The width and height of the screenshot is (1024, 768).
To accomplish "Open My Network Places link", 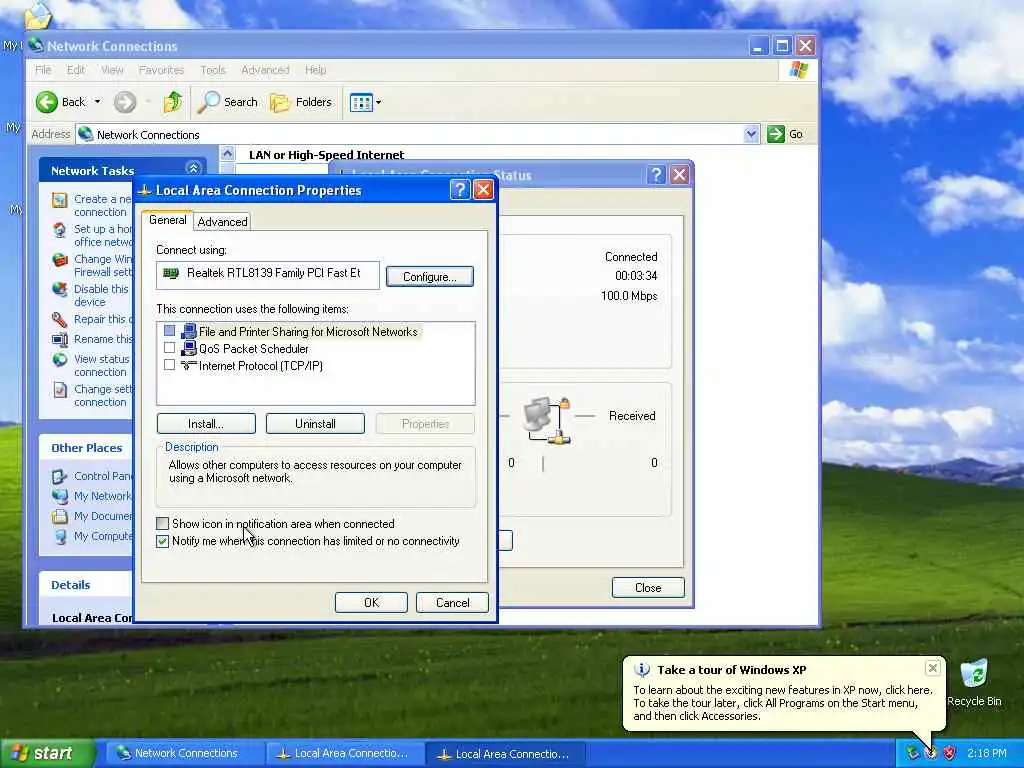I will pyautogui.click(x=103, y=496).
